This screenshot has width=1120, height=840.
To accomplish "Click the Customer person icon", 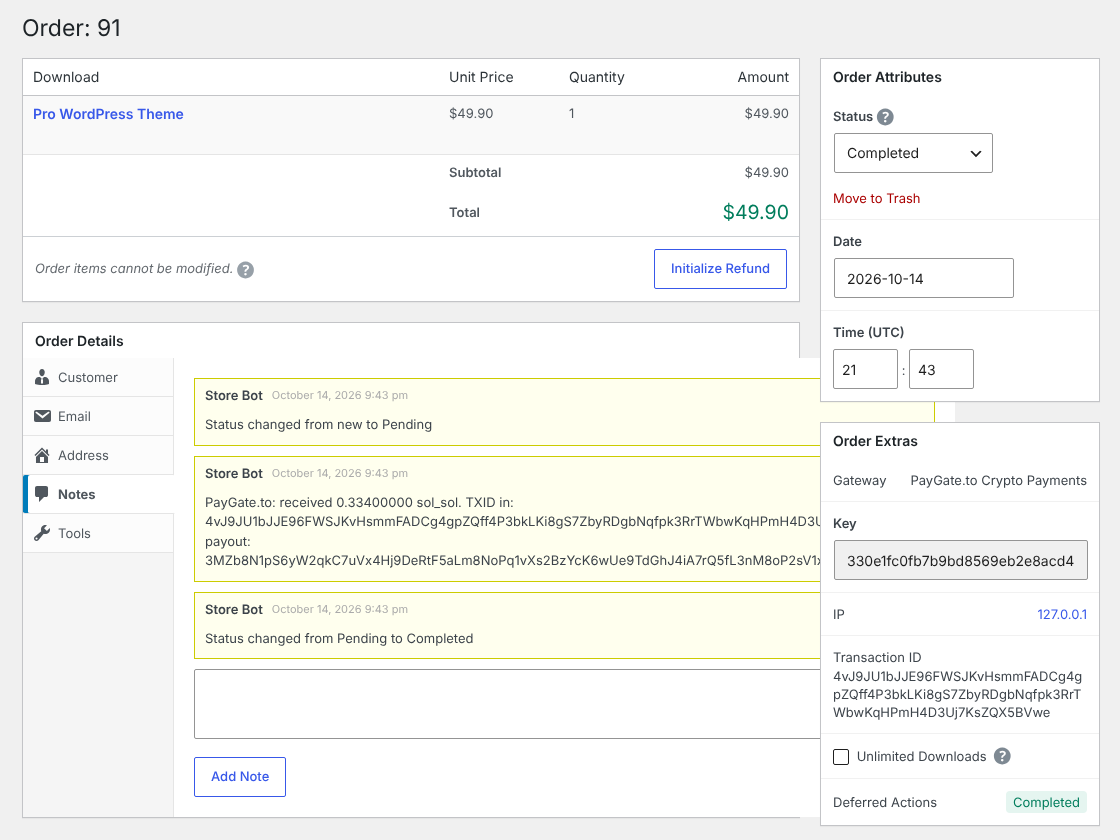I will tap(42, 377).
